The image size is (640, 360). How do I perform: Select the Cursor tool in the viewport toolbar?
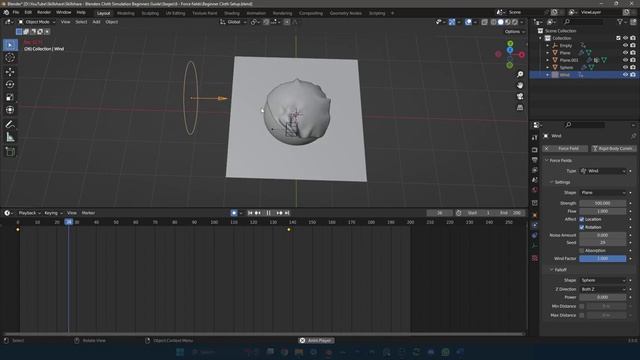point(10,58)
